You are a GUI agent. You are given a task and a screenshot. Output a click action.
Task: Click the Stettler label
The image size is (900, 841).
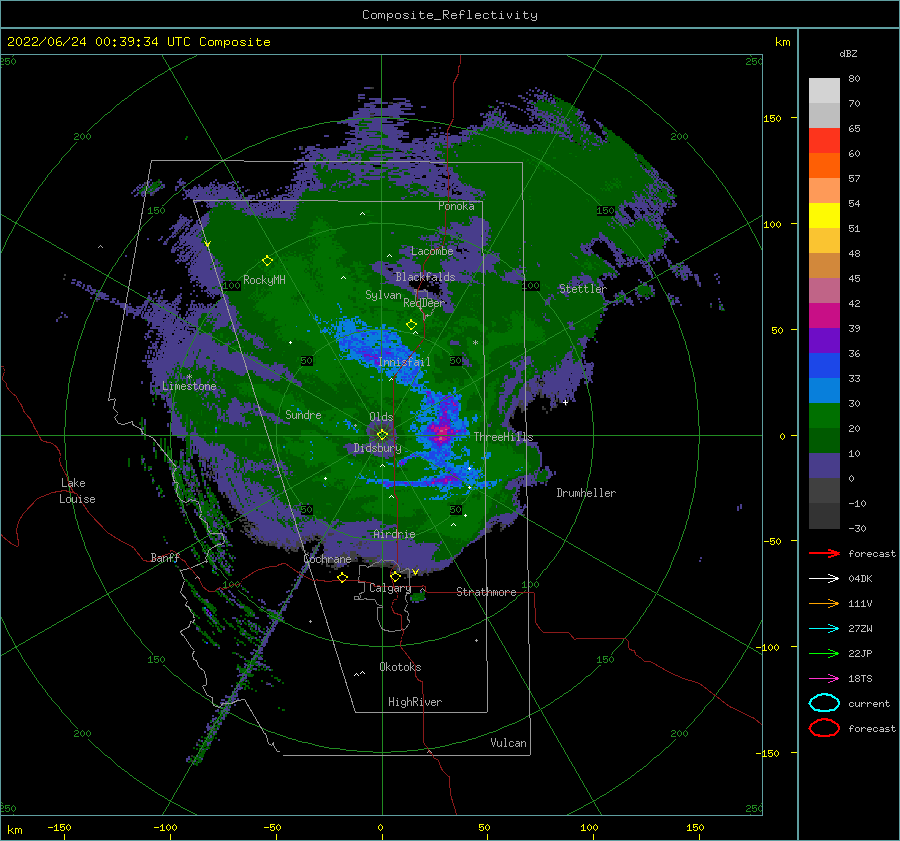(x=583, y=289)
